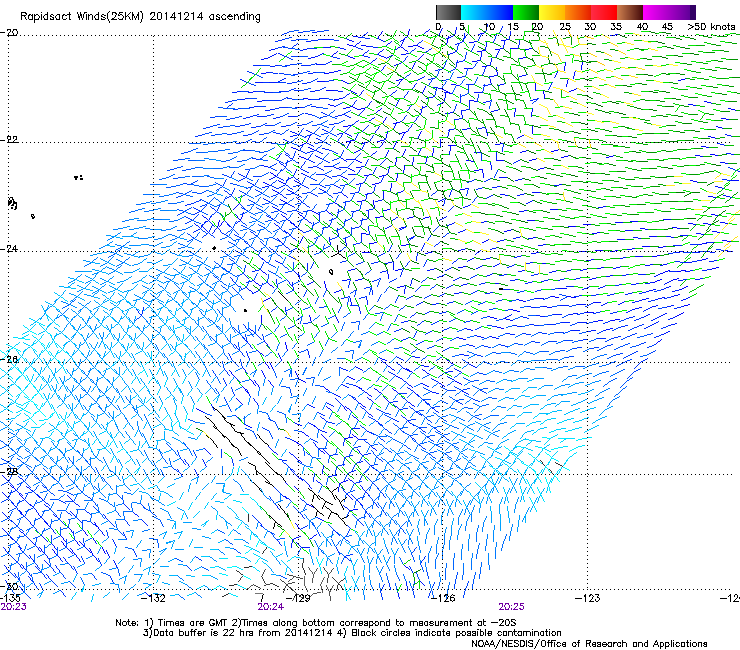Click the purple 20:23 time marker
This screenshot has width=740, height=650.
click(x=14, y=607)
